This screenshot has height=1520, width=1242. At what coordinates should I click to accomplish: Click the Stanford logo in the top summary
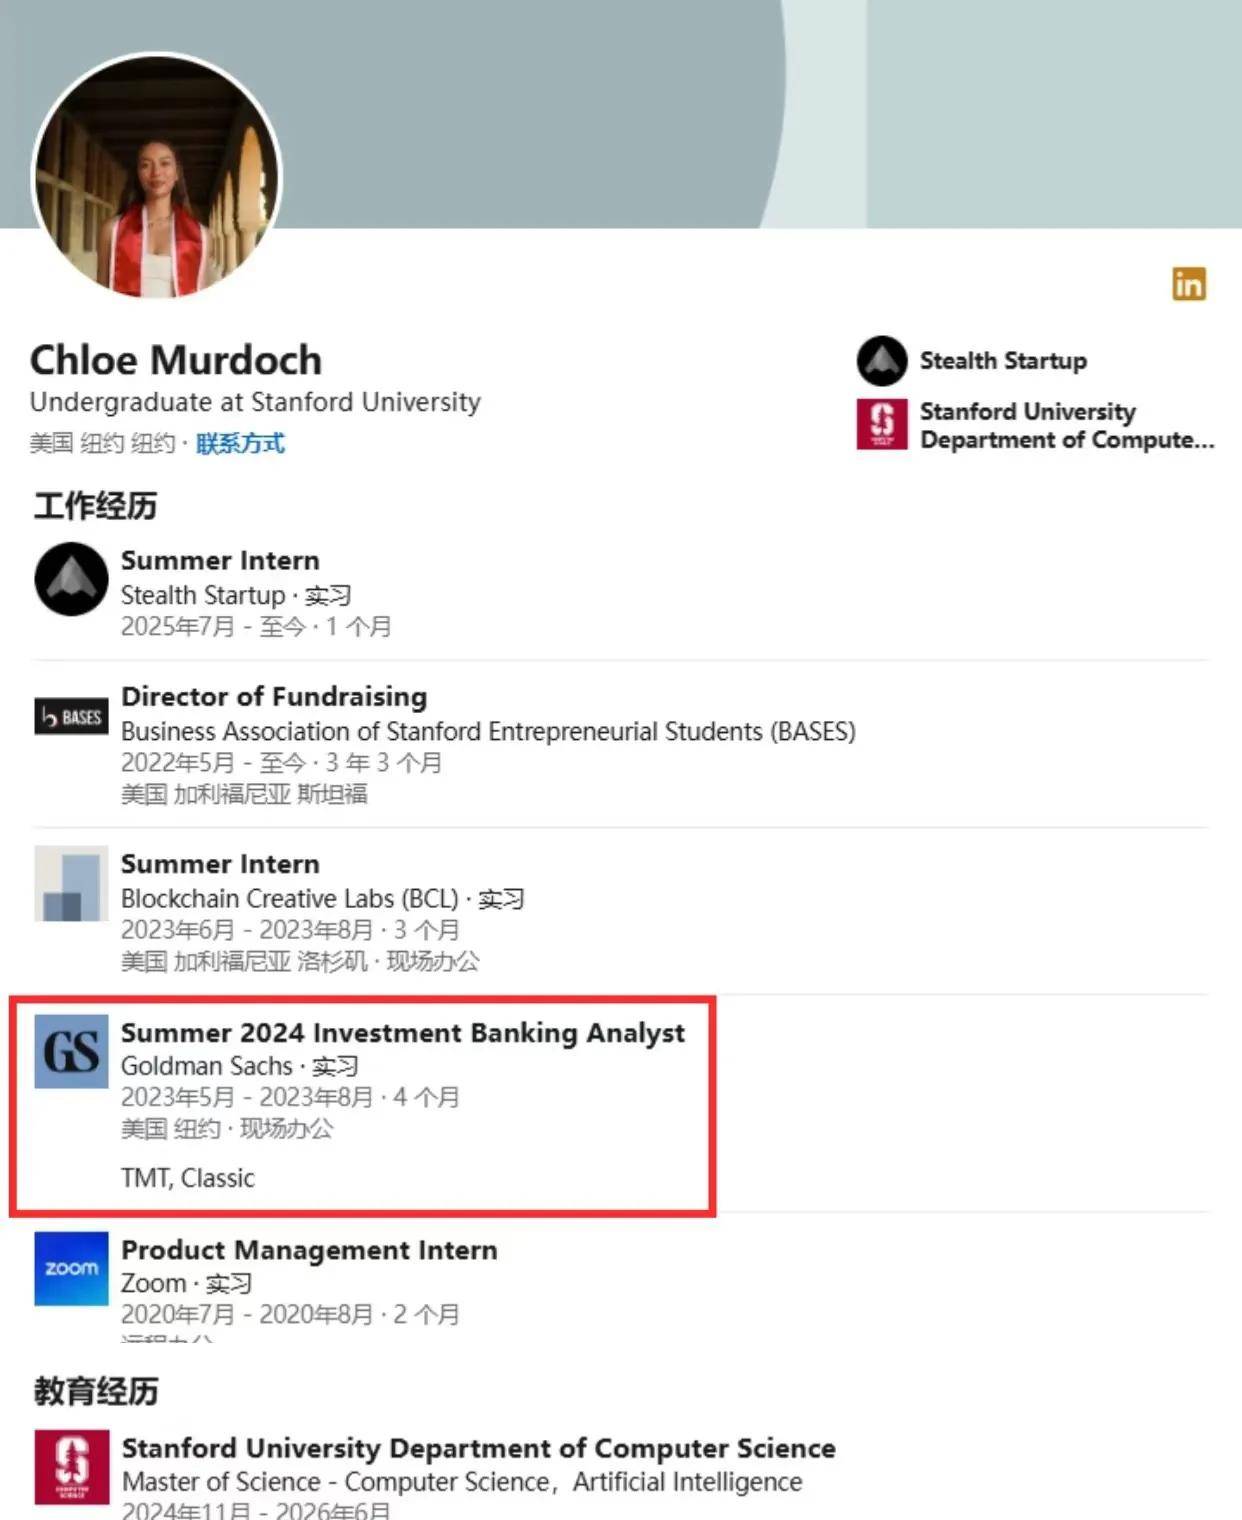pos(882,424)
